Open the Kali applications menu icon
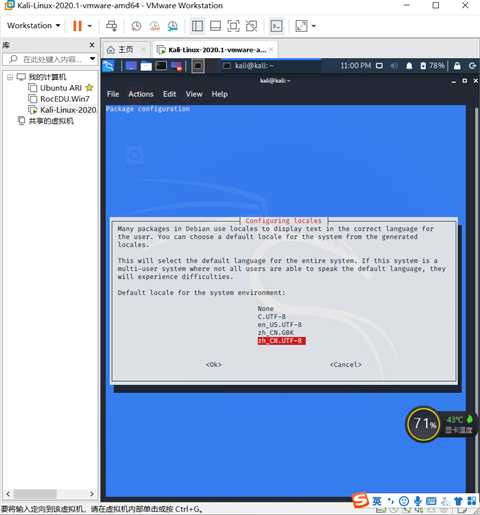This screenshot has width=480, height=515. tap(109, 66)
